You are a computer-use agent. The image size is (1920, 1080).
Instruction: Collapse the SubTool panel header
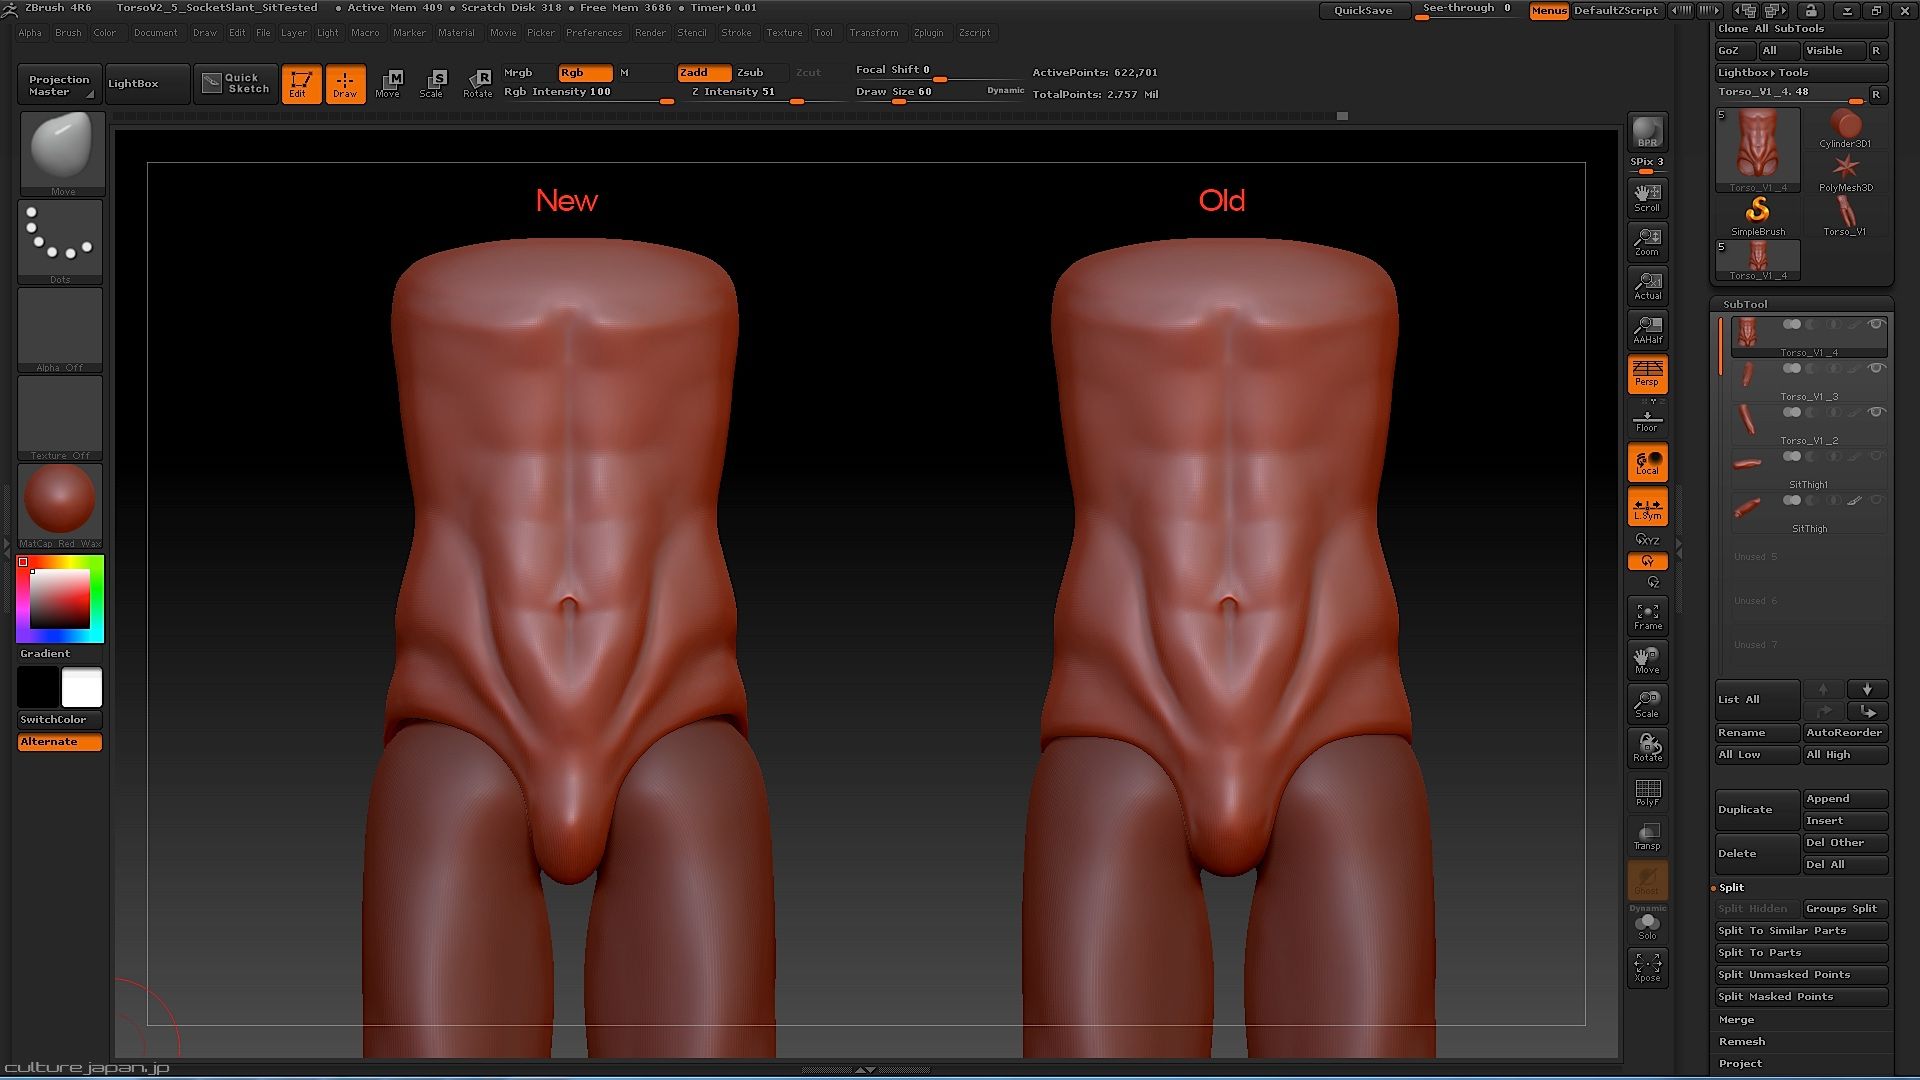[1745, 304]
